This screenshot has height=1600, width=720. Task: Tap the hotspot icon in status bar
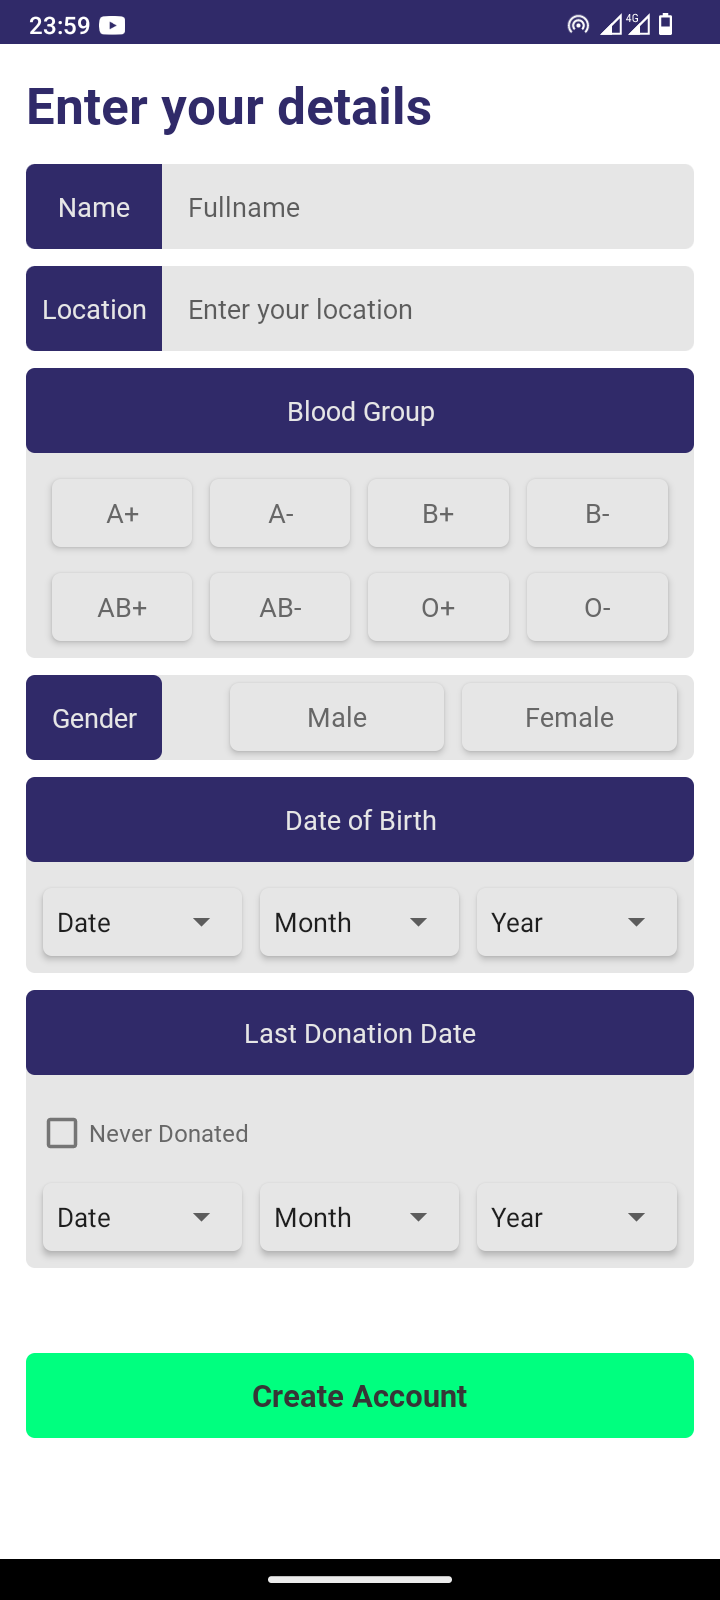tap(578, 25)
